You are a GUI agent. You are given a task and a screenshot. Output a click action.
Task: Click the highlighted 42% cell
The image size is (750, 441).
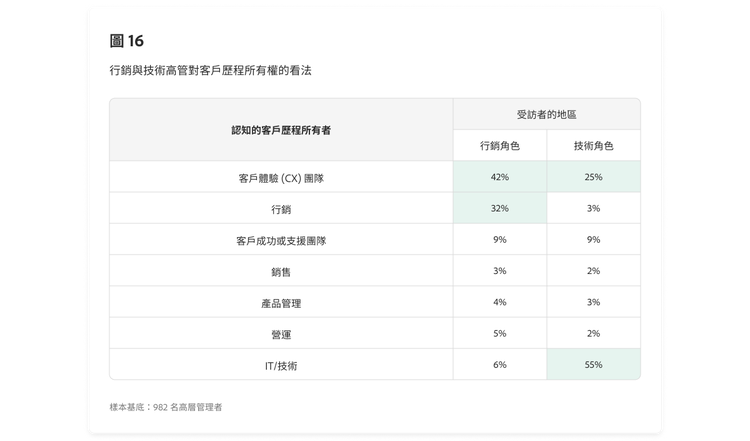500,177
